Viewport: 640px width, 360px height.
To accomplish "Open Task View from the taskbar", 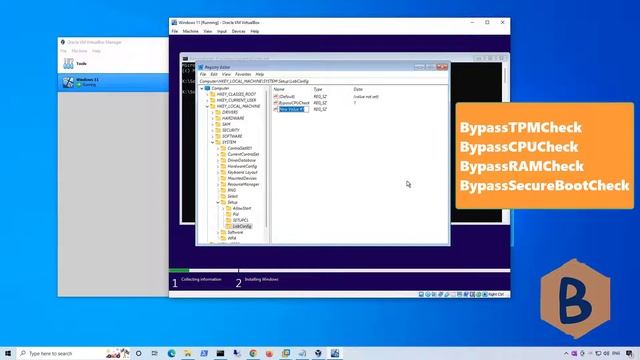I will 155,353.
